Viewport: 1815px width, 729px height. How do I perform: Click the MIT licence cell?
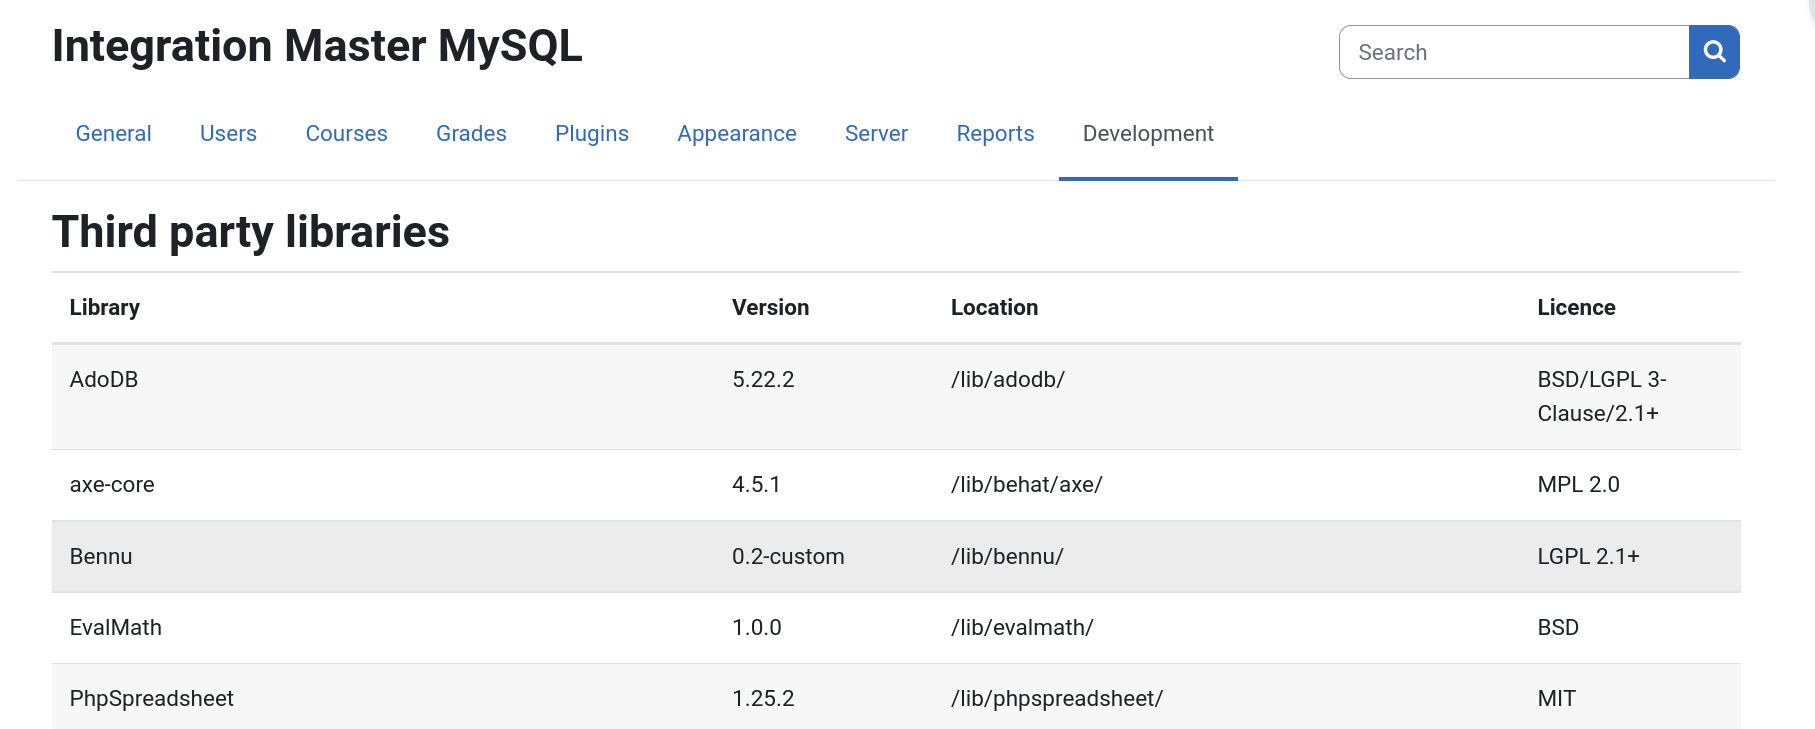pos(1557,698)
